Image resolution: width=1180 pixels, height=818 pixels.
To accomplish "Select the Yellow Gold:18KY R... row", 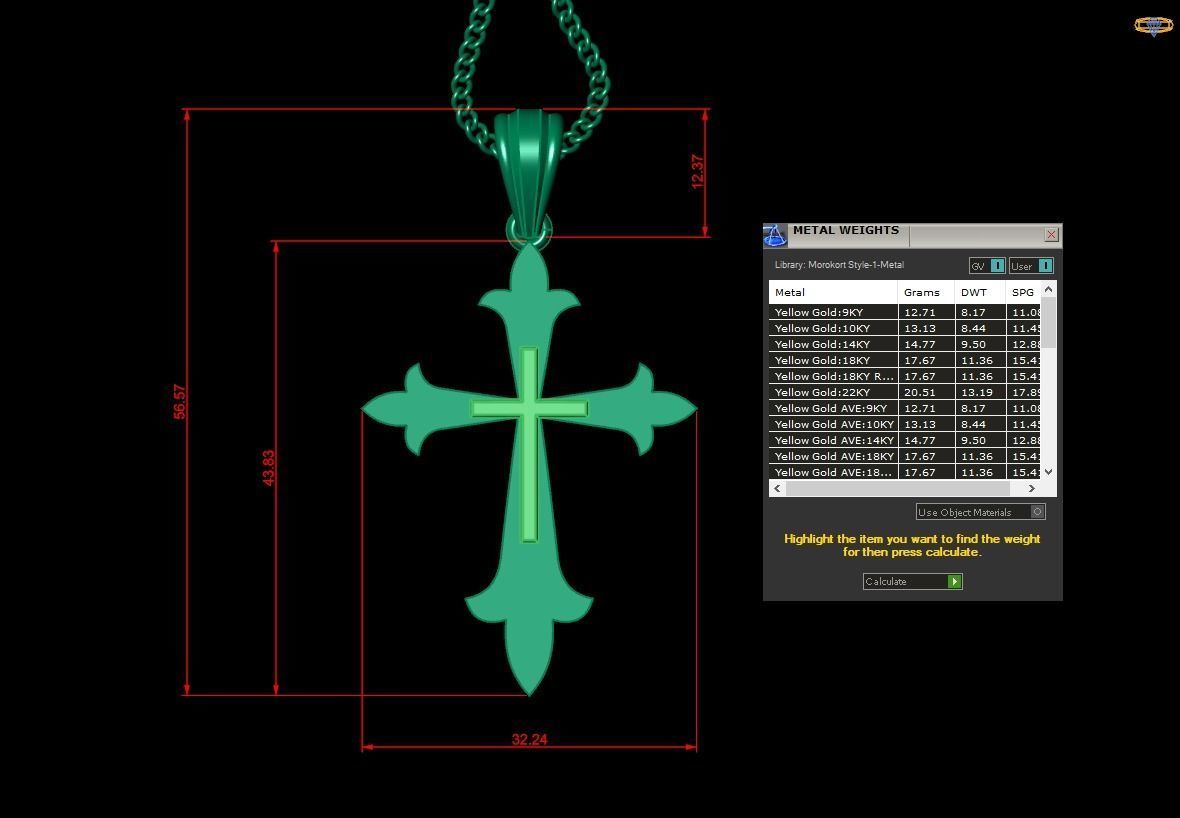I will pos(905,376).
